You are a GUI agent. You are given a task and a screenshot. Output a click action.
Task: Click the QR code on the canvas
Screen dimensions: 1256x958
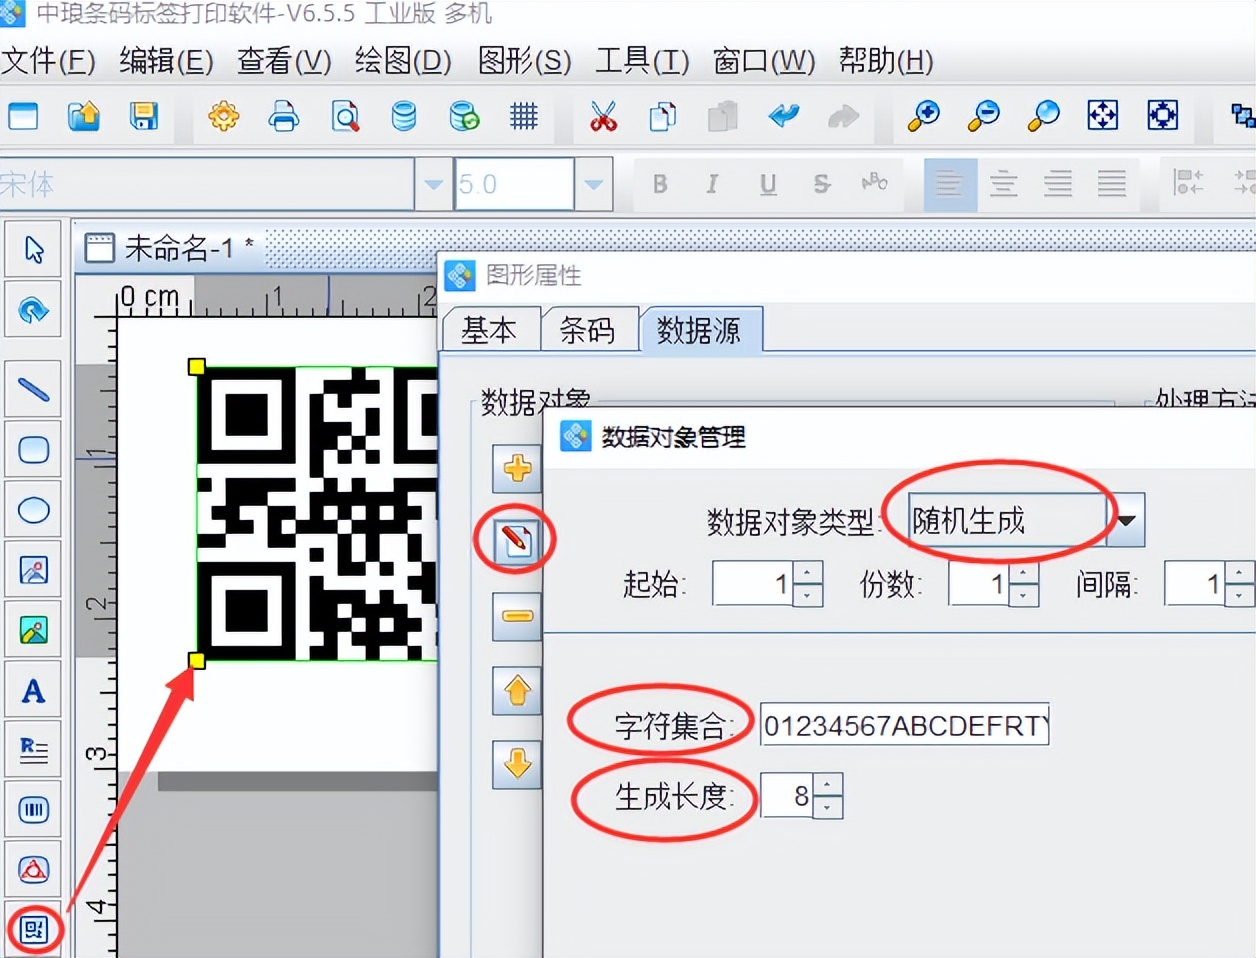pos(317,513)
